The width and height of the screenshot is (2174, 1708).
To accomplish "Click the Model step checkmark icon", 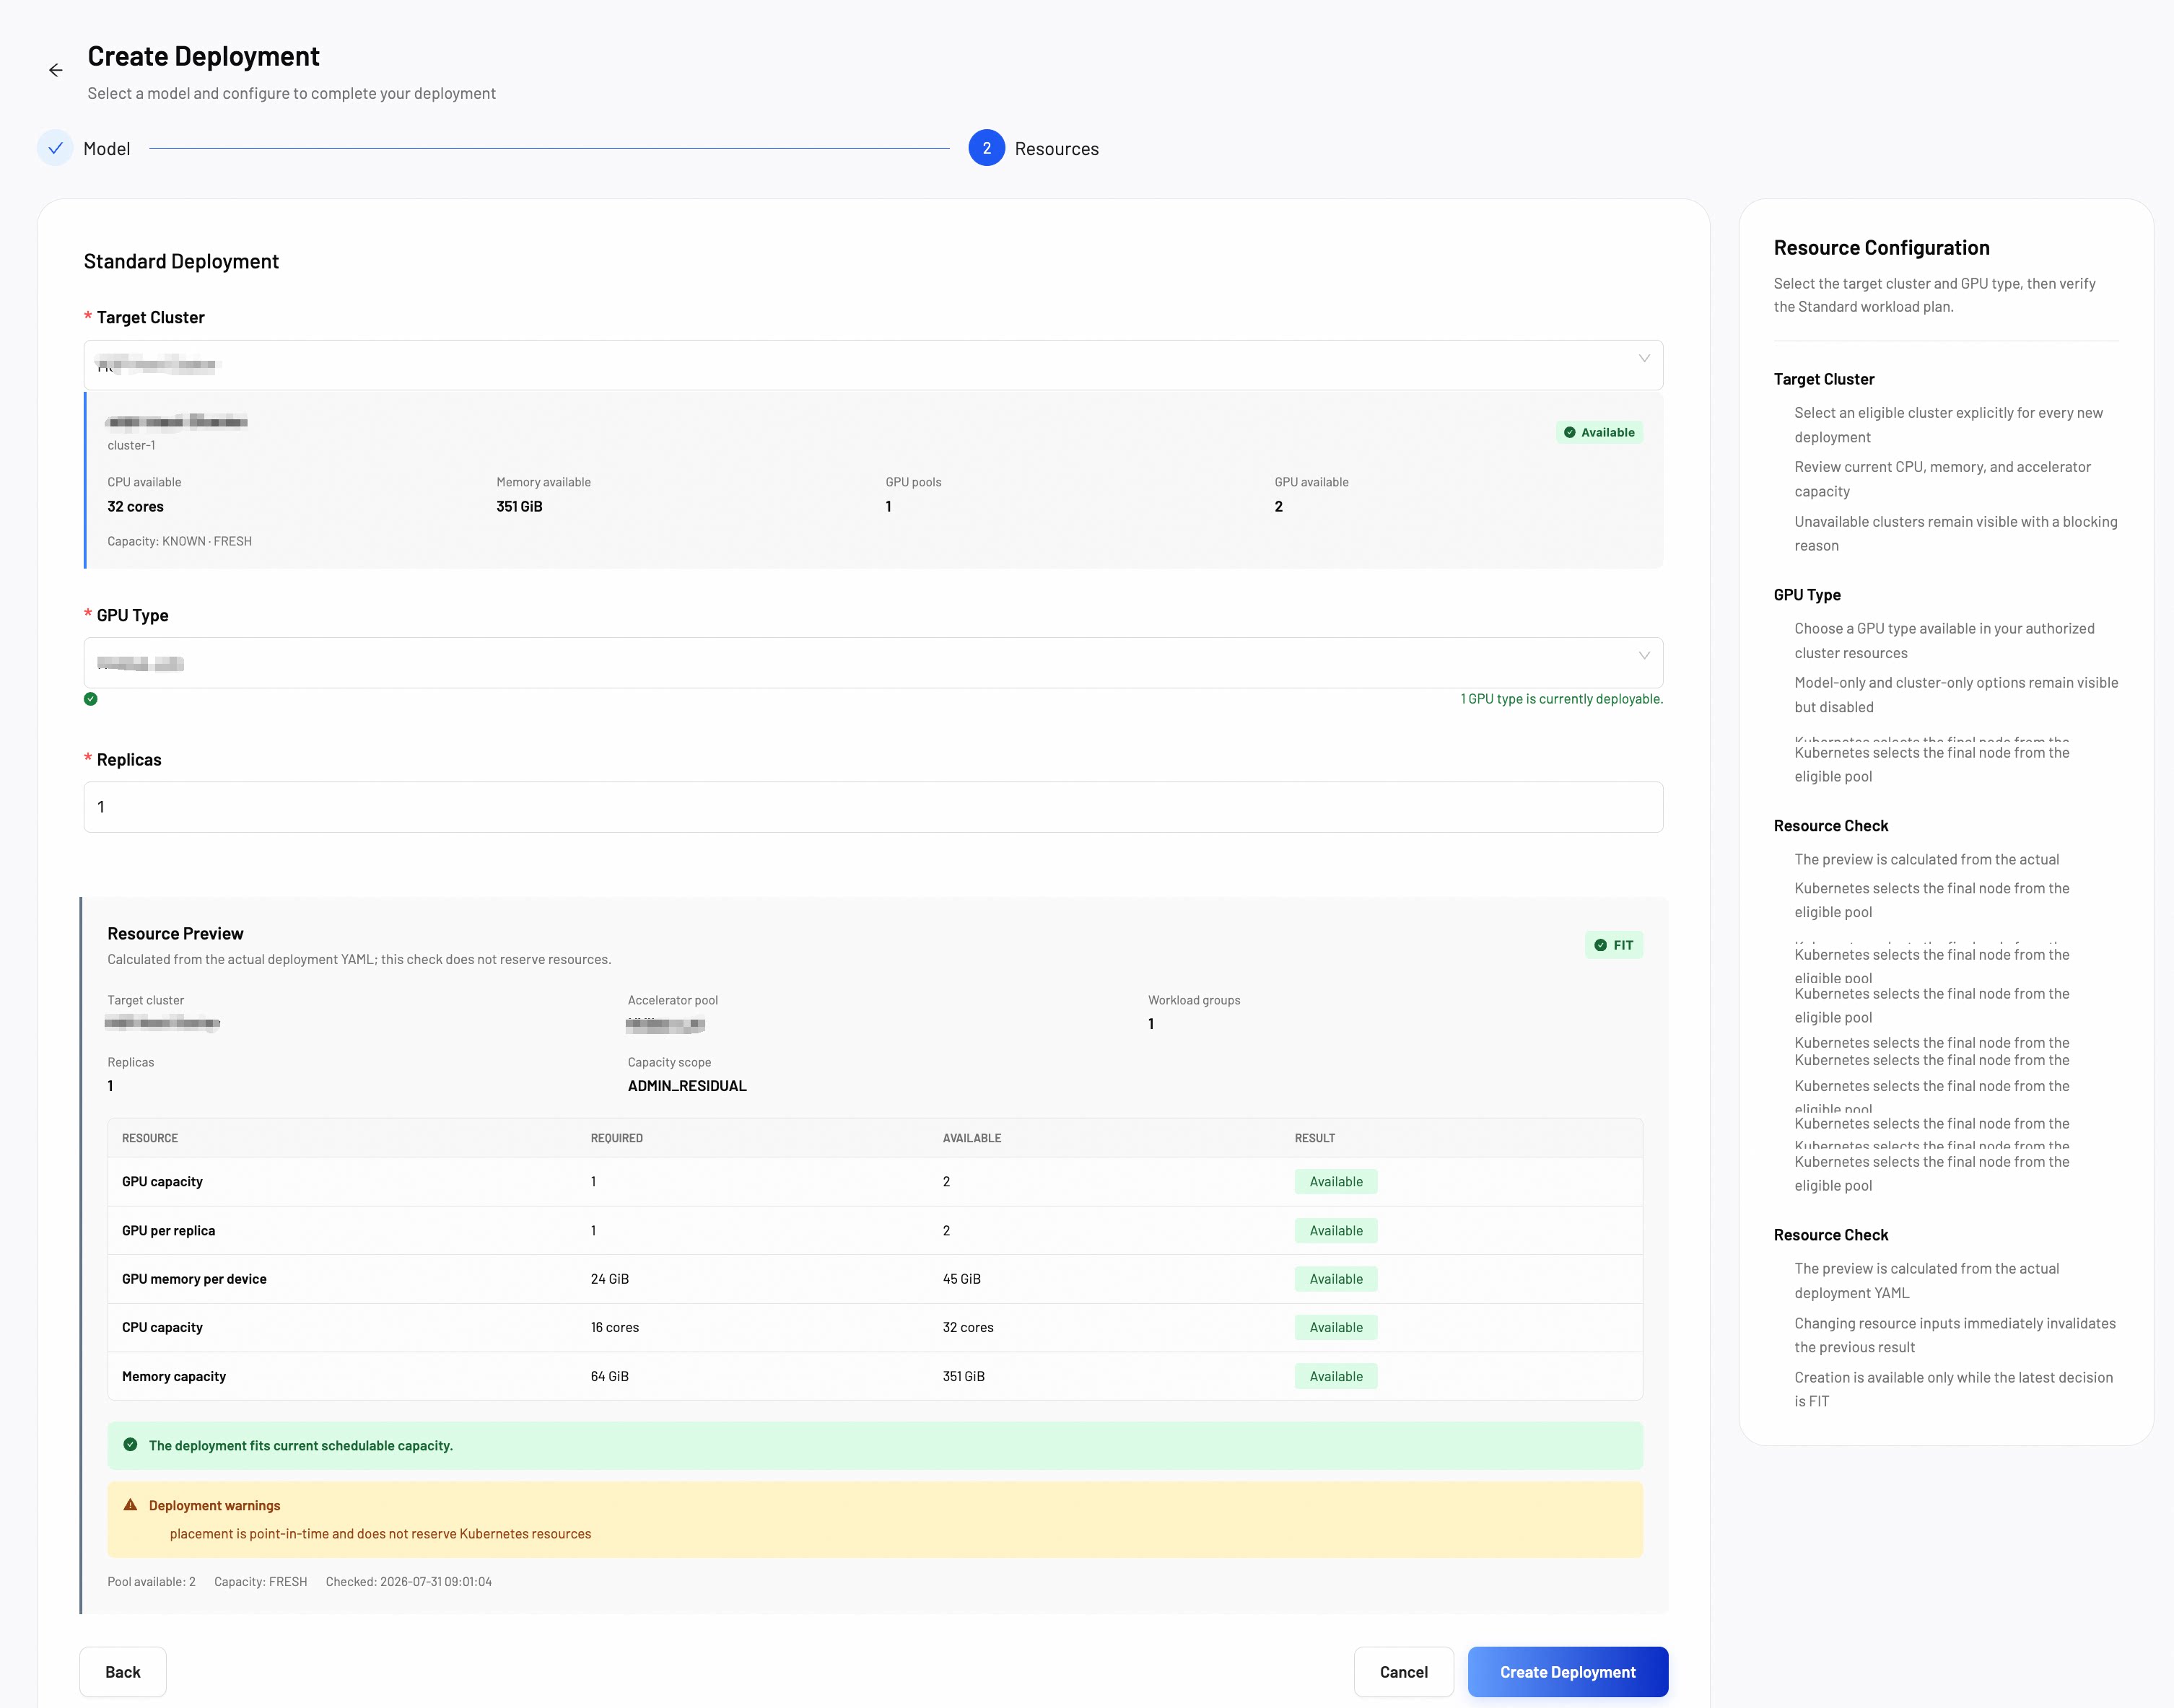I will [x=56, y=148].
